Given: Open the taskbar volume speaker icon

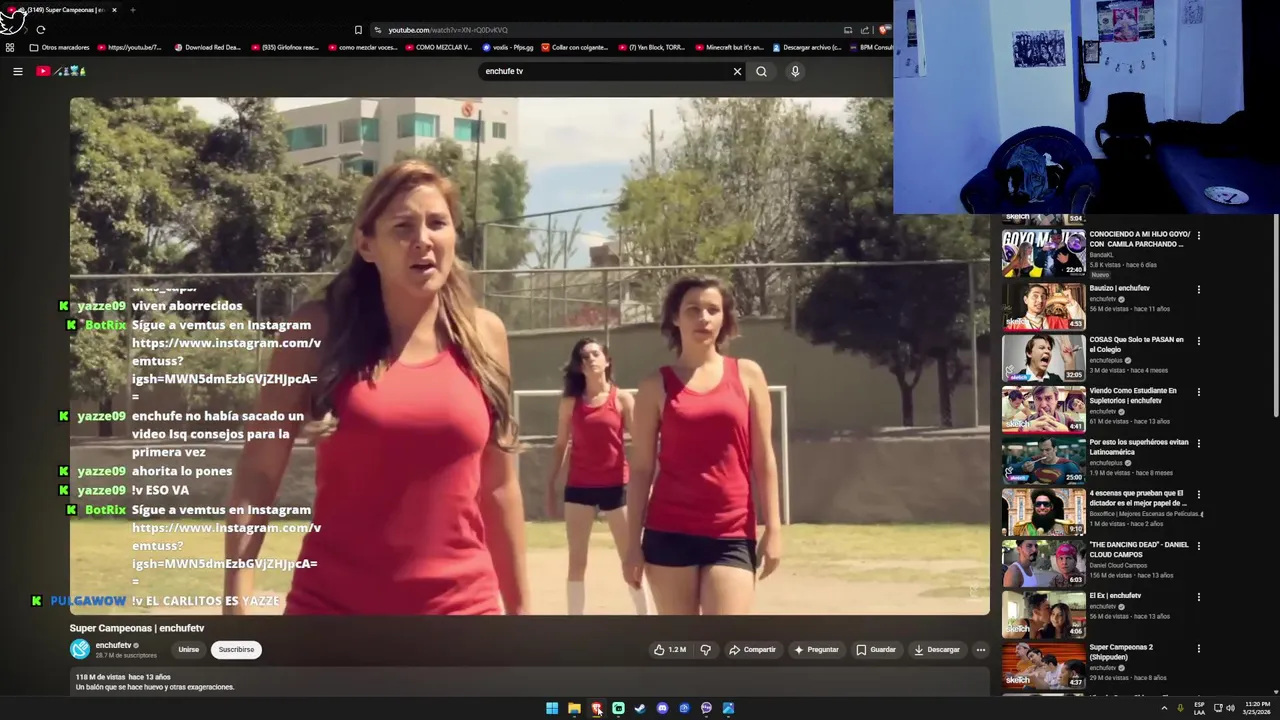Looking at the screenshot, I should [x=1230, y=708].
